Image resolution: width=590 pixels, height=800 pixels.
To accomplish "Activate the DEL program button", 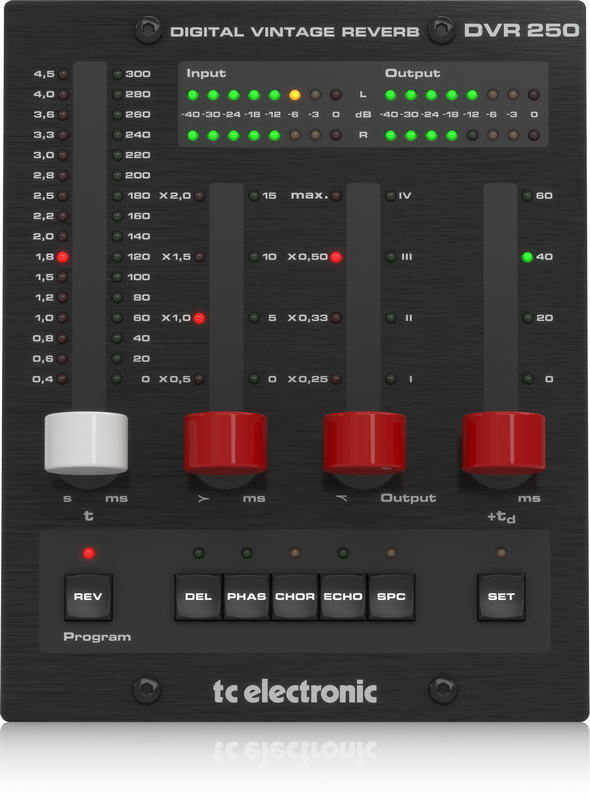I will click(x=198, y=597).
